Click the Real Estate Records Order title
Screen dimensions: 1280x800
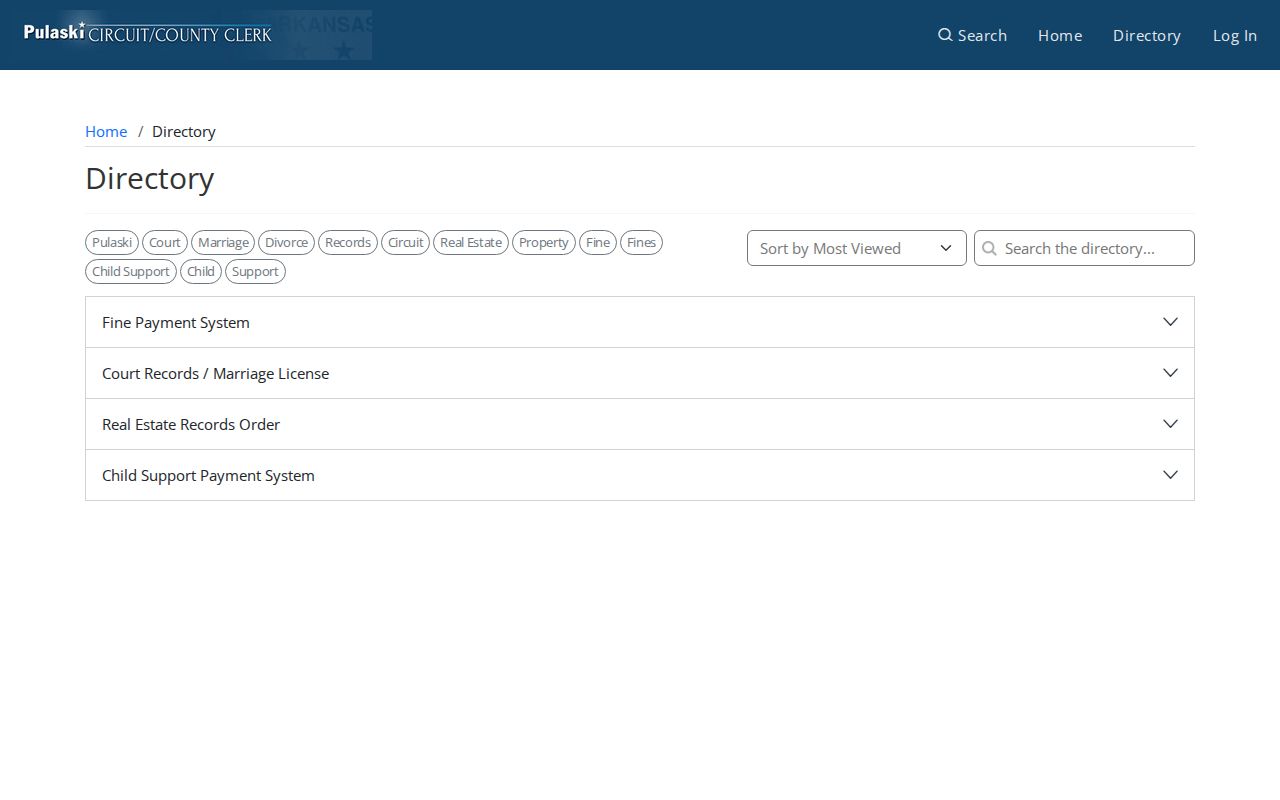[x=191, y=424]
